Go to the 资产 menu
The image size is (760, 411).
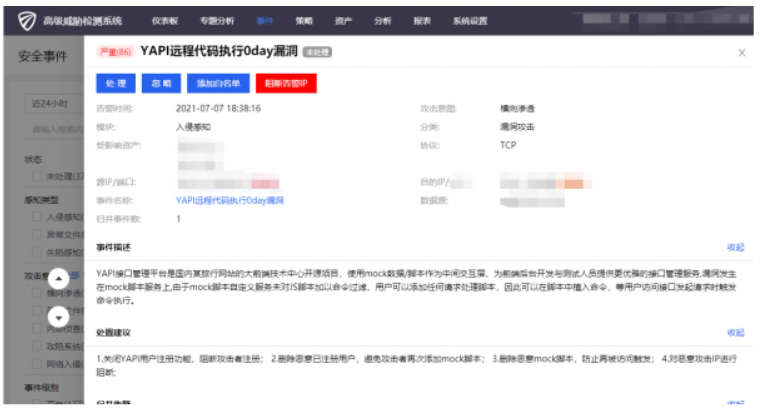click(x=344, y=21)
